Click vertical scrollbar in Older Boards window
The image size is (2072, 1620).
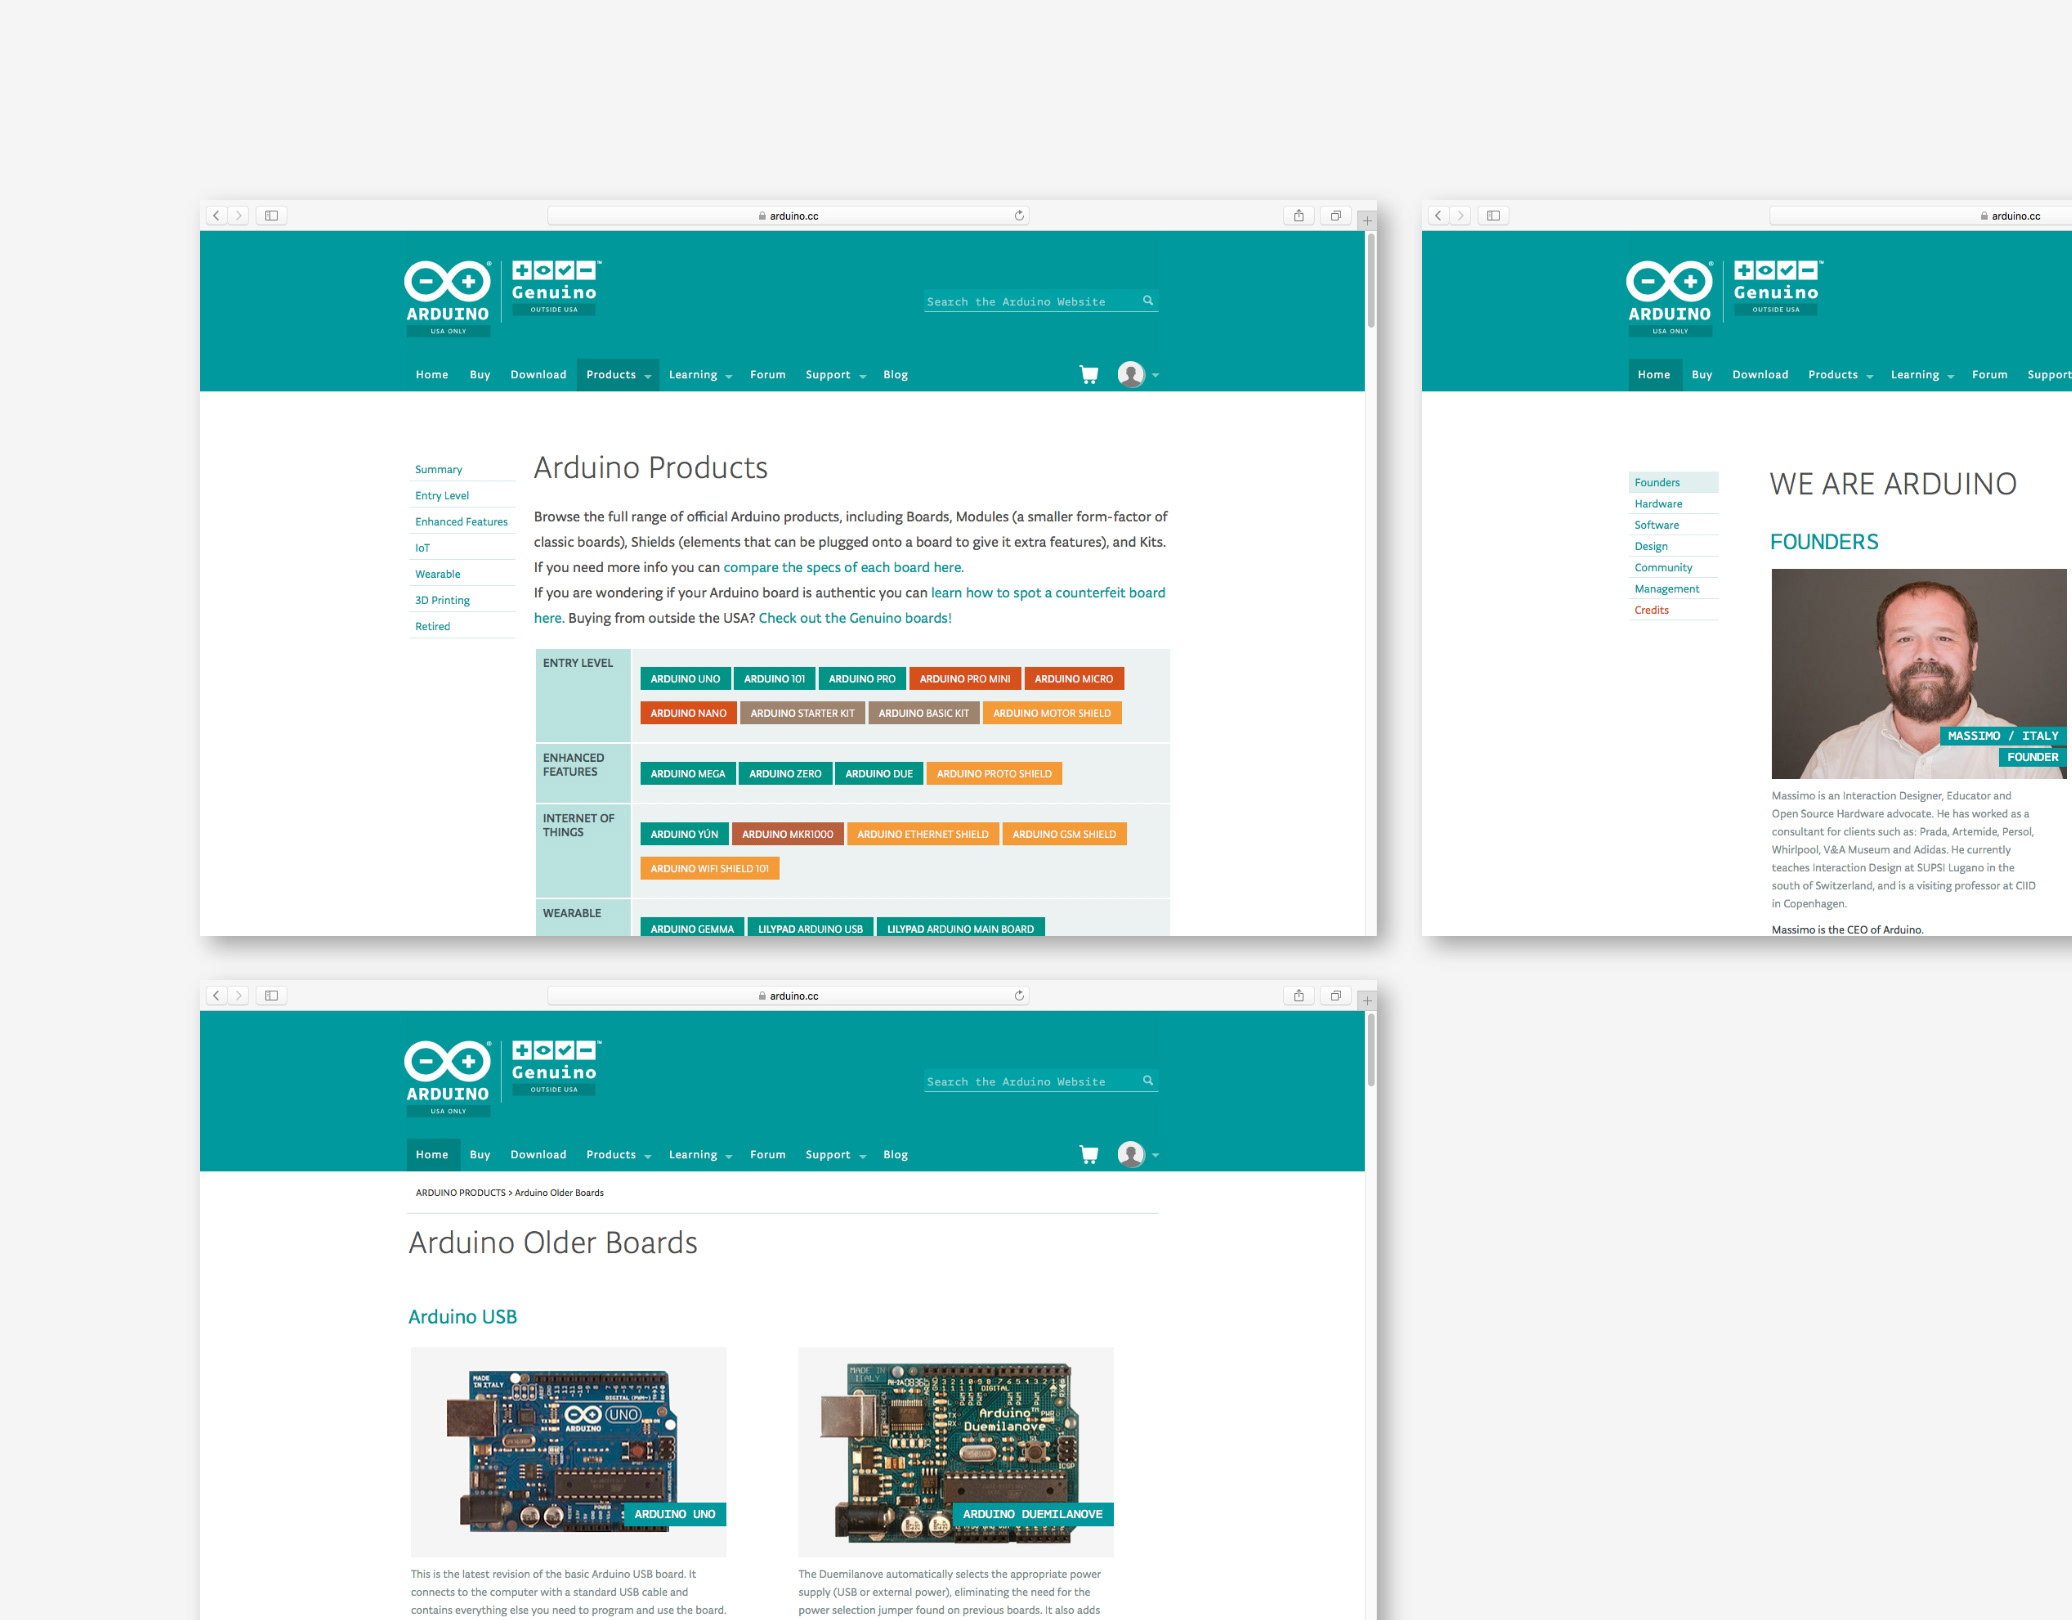(x=1371, y=1048)
